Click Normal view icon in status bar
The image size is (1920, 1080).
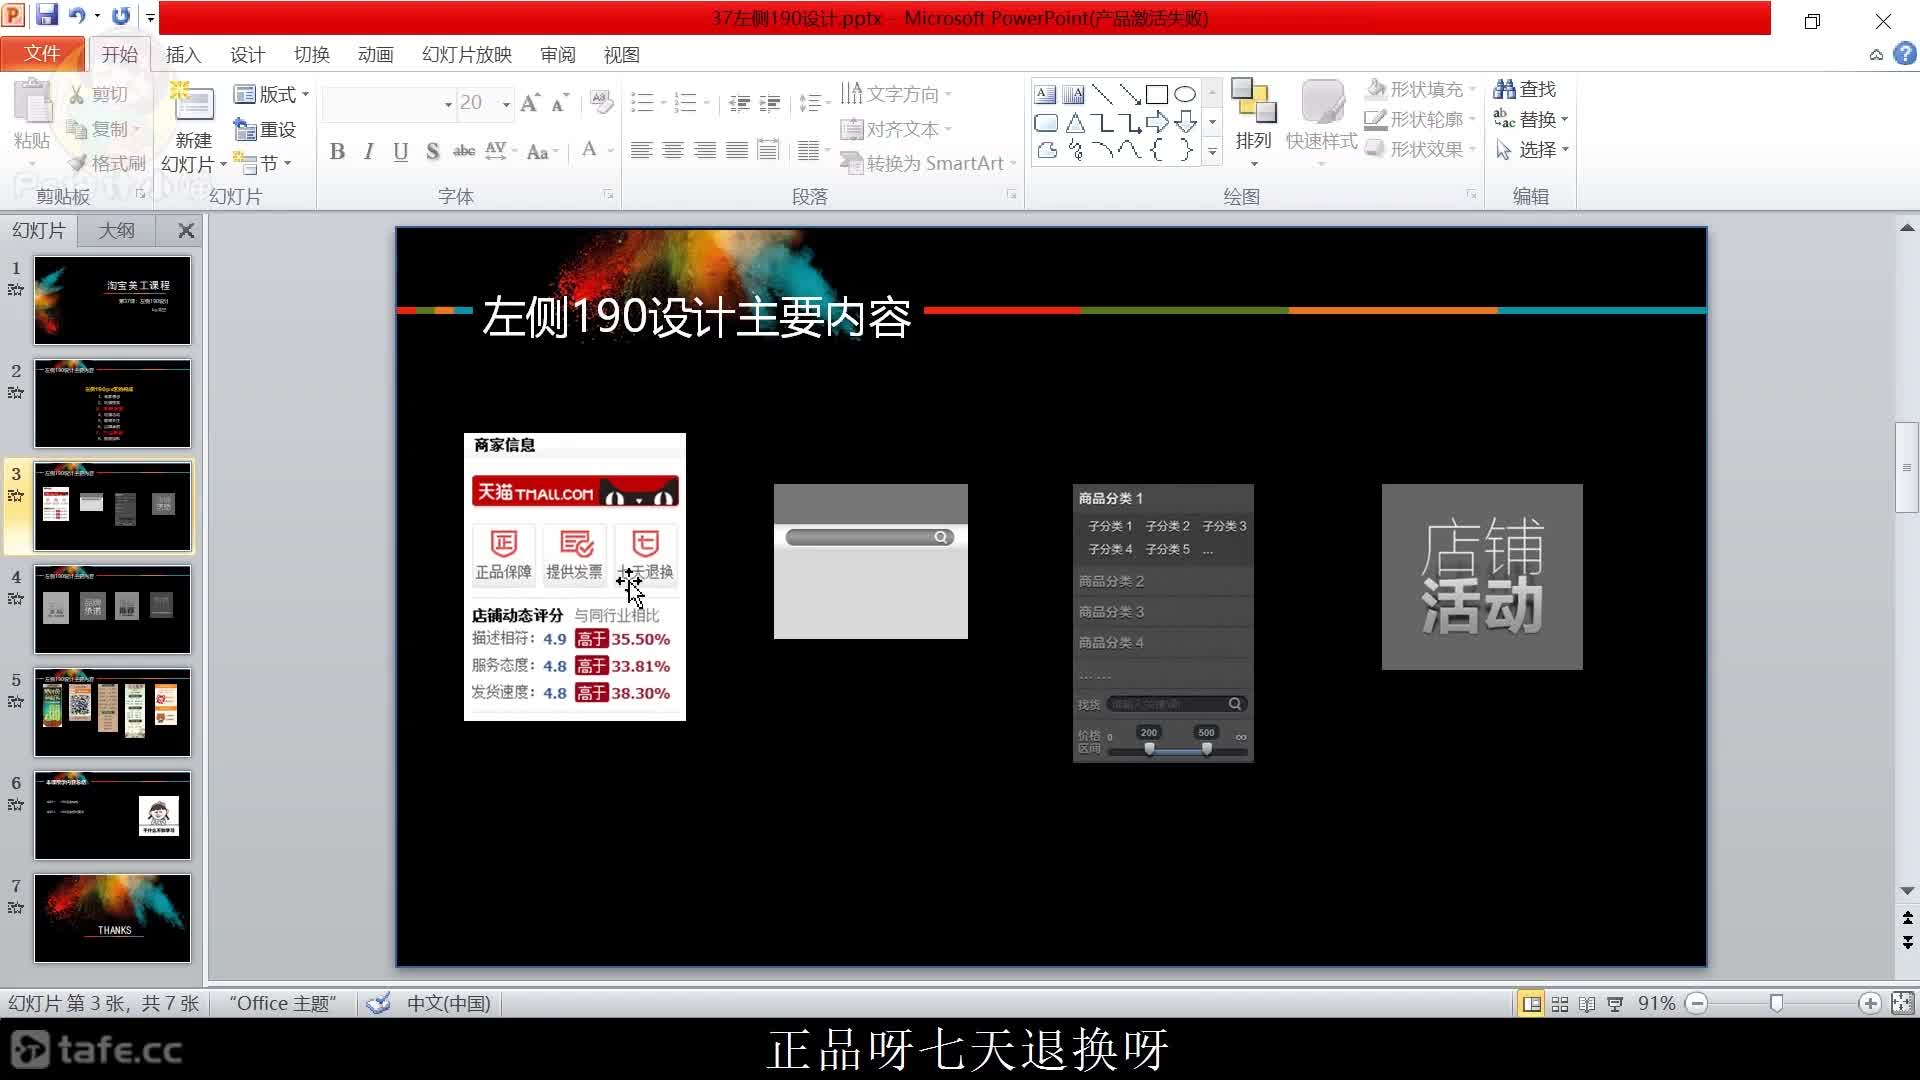pos(1531,1003)
